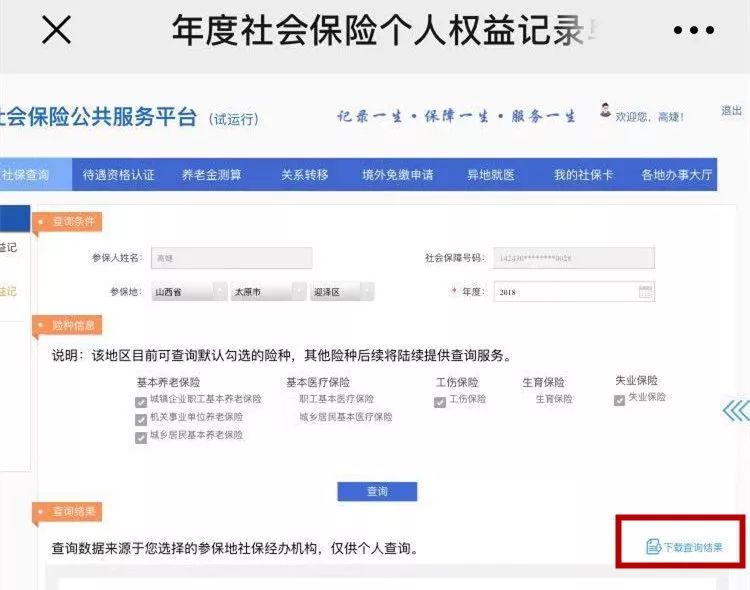Open the 关系转移 tab
This screenshot has width=750, height=590.
coord(304,175)
